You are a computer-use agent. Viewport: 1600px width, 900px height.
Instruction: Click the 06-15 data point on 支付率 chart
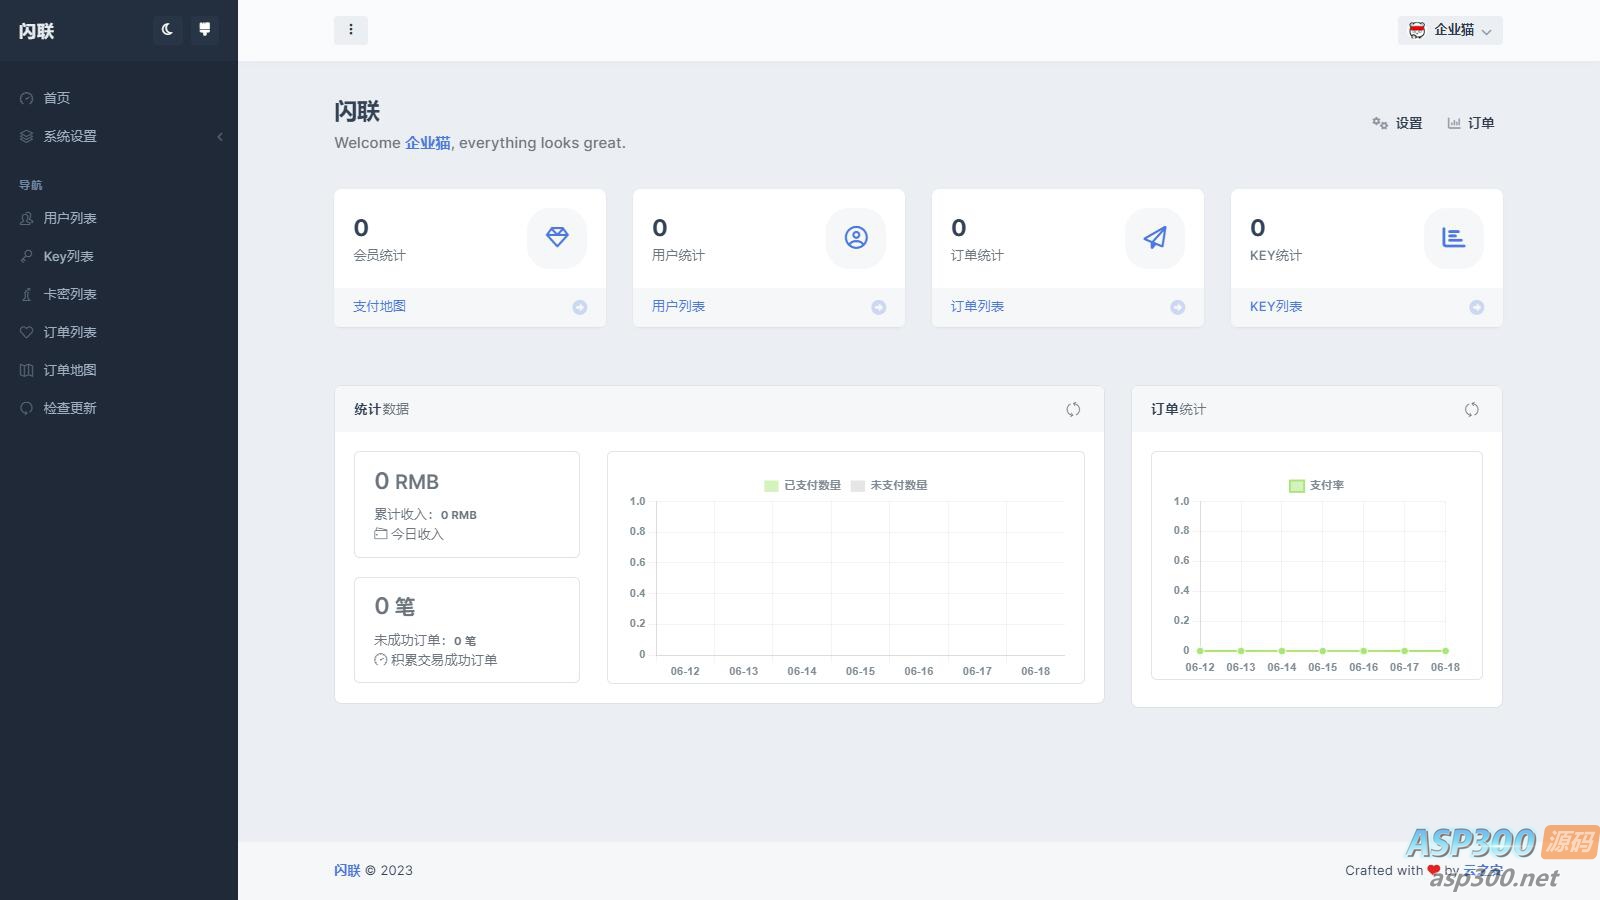(1323, 651)
